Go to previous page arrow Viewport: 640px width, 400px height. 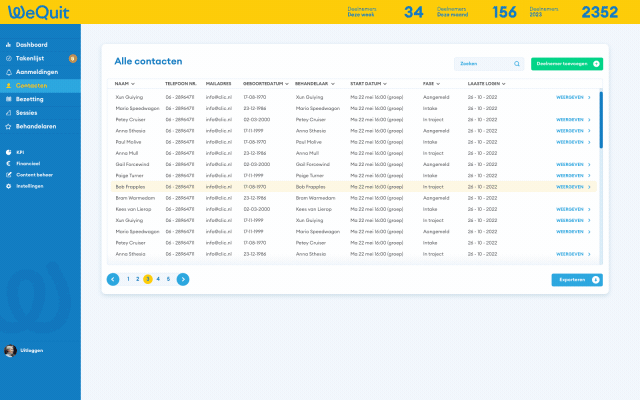click(x=113, y=280)
